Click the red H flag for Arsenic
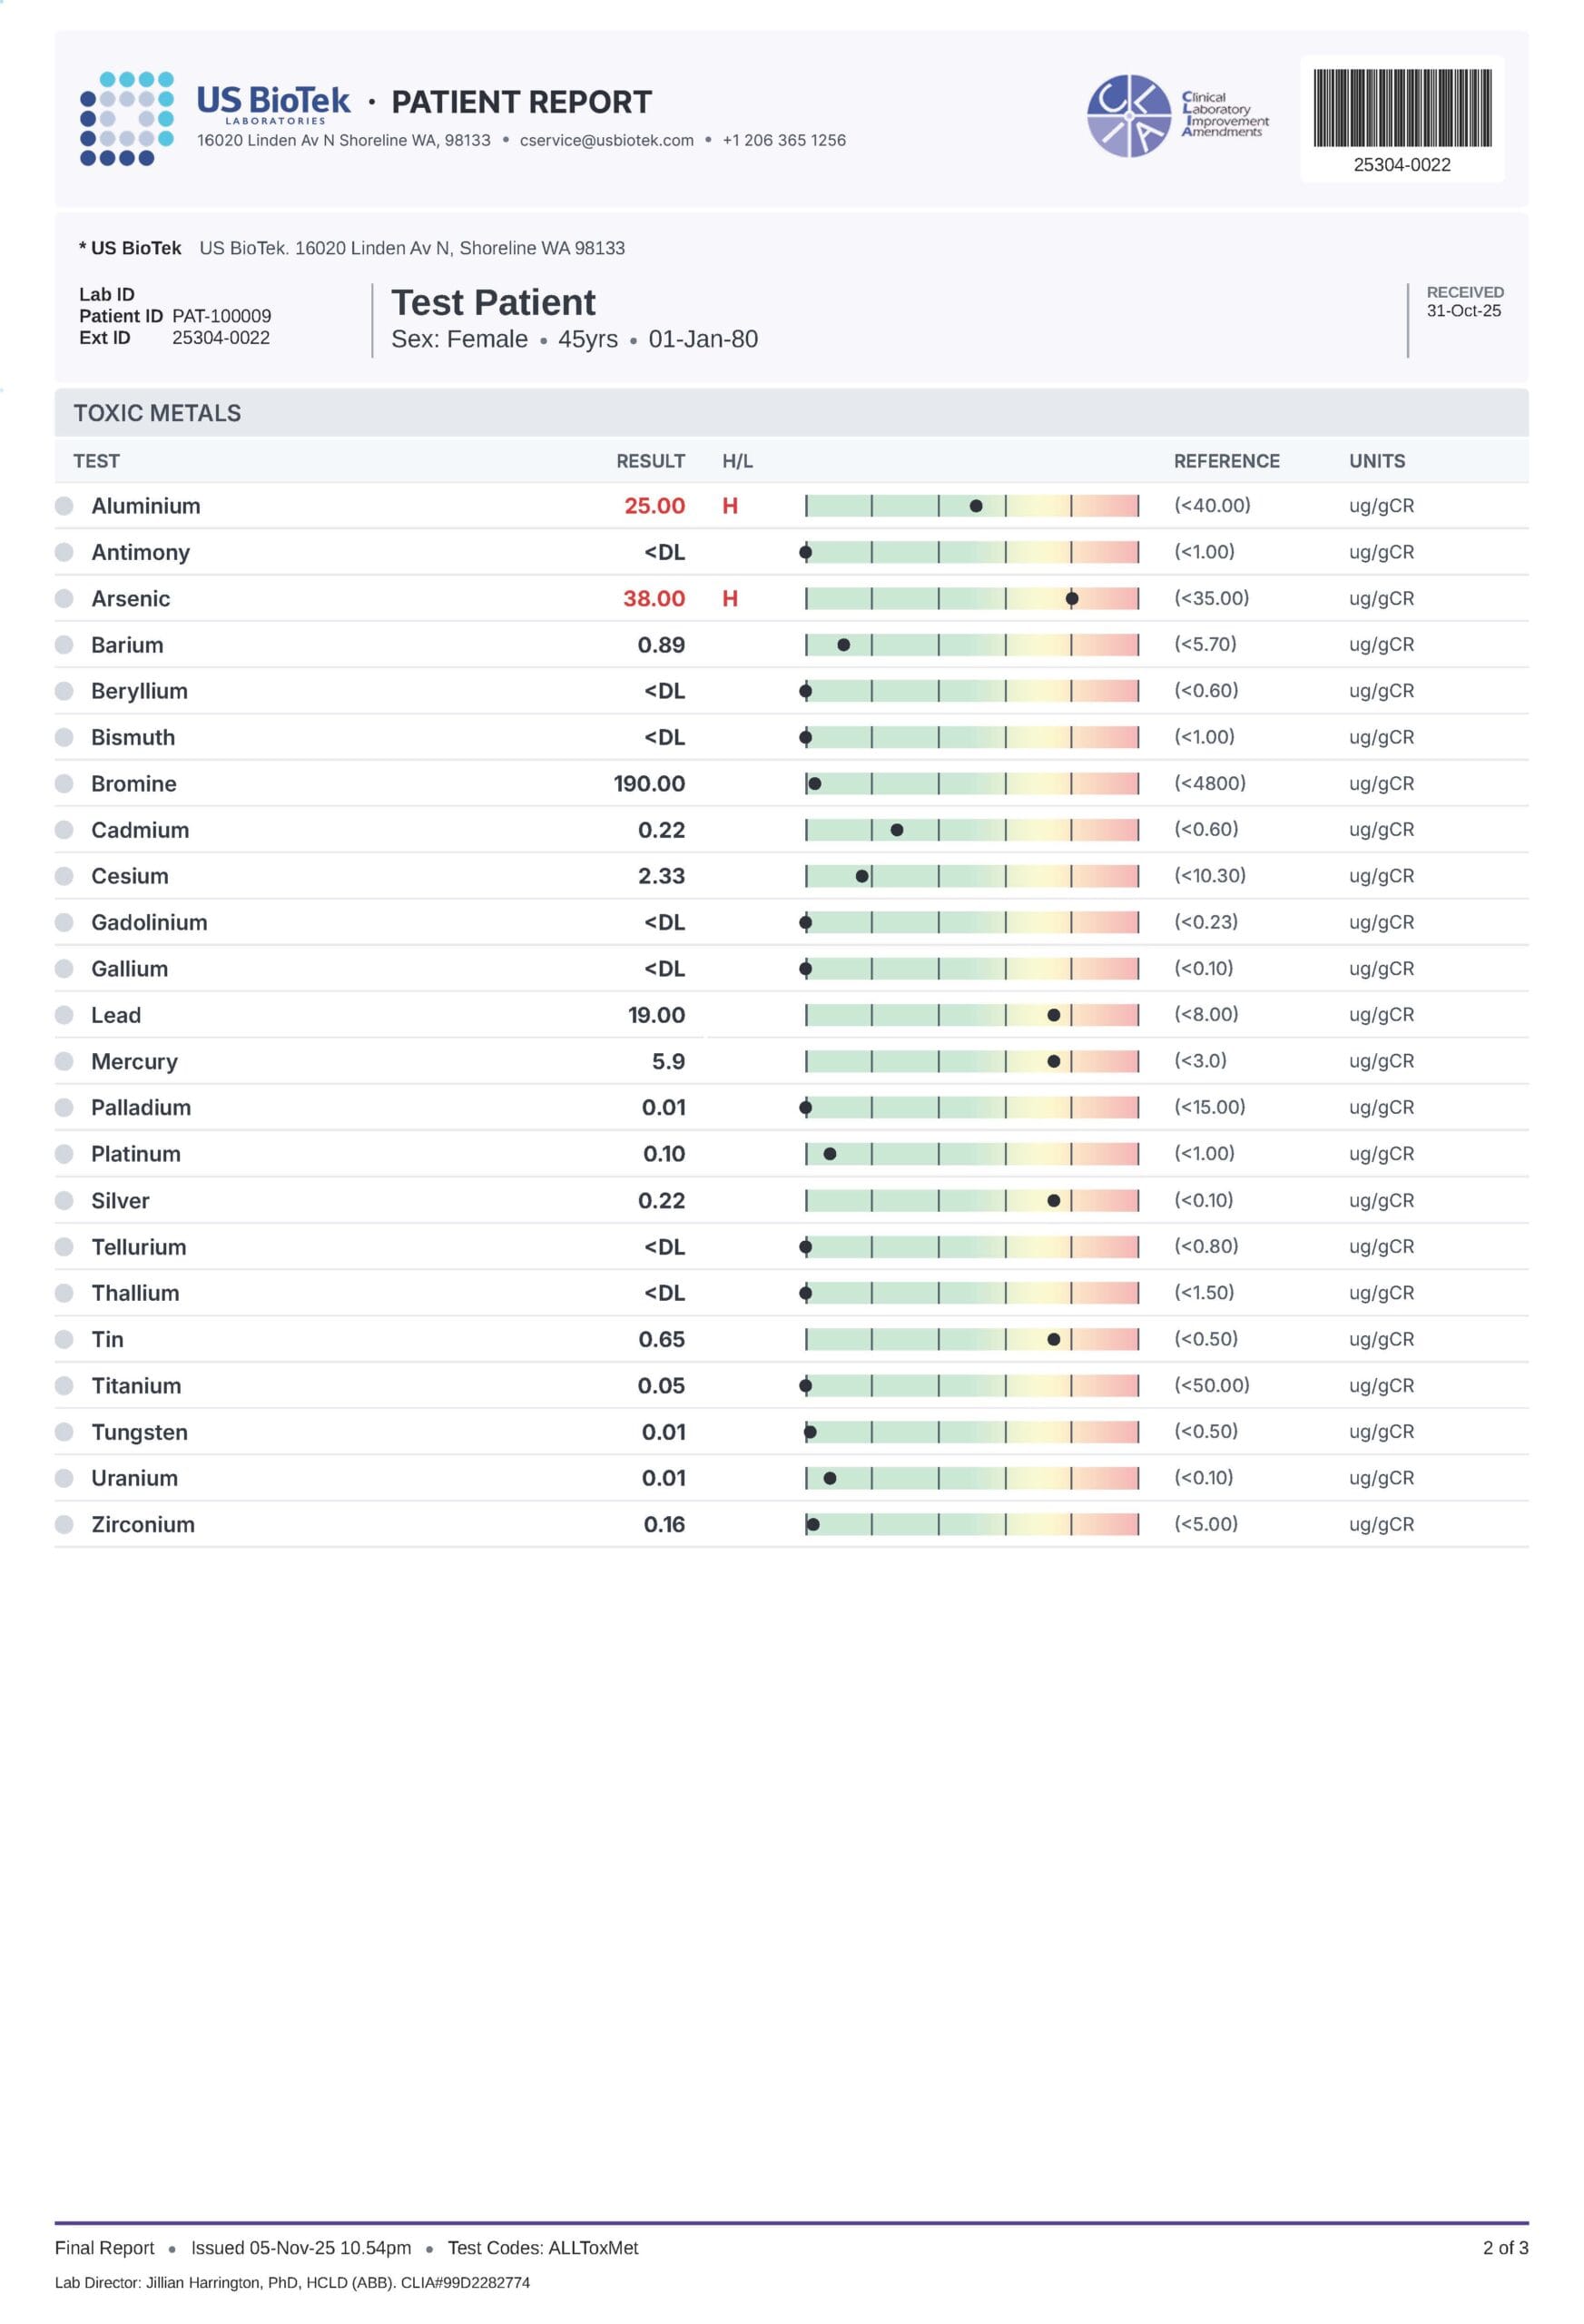Viewport: 1584px width, 2324px height. [x=730, y=599]
